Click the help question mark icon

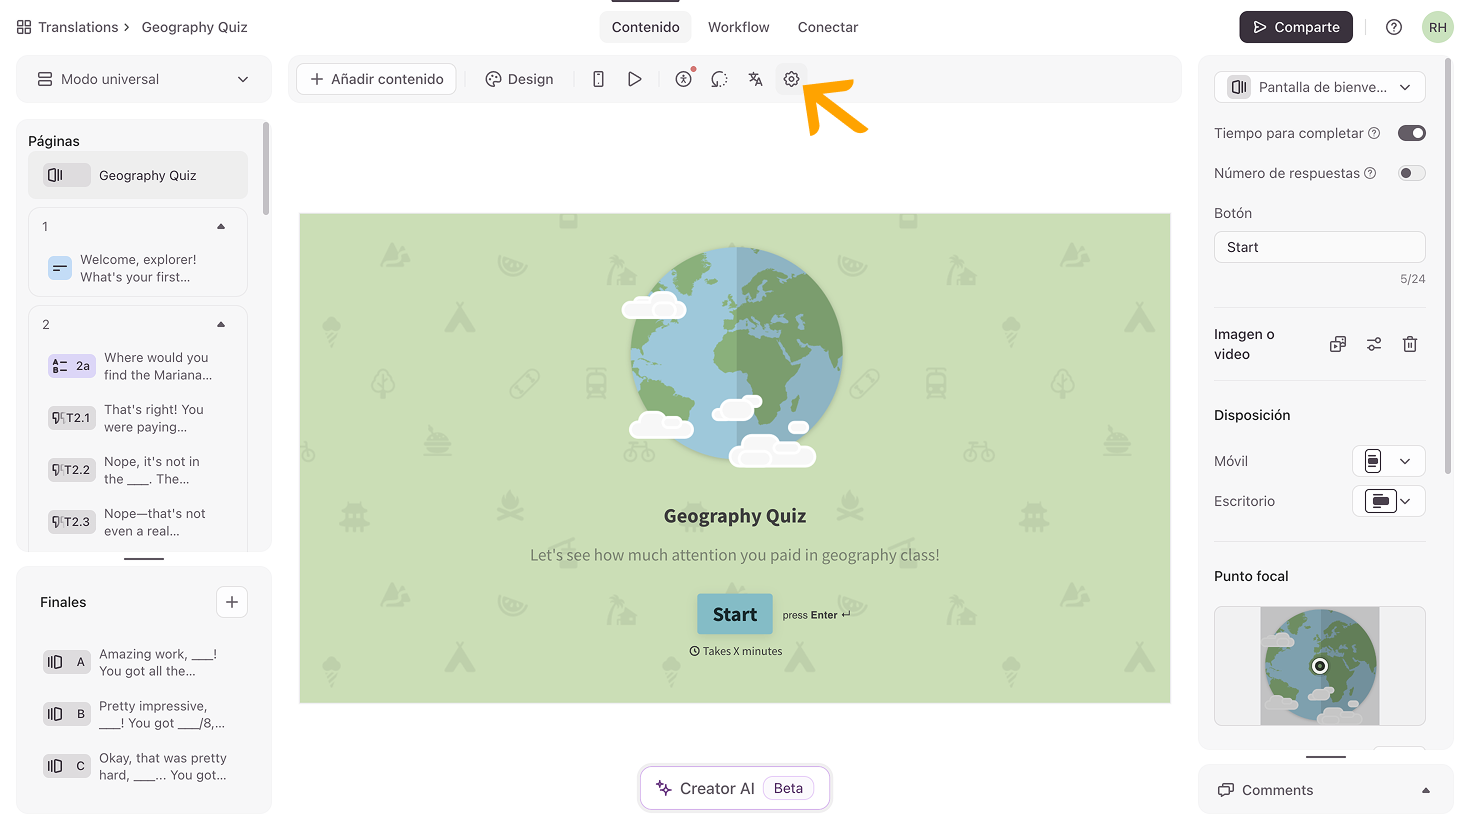[1393, 27]
